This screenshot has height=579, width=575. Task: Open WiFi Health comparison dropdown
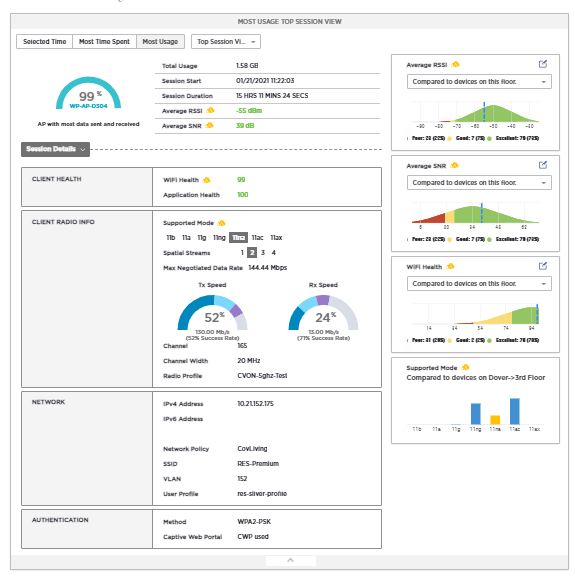(479, 284)
